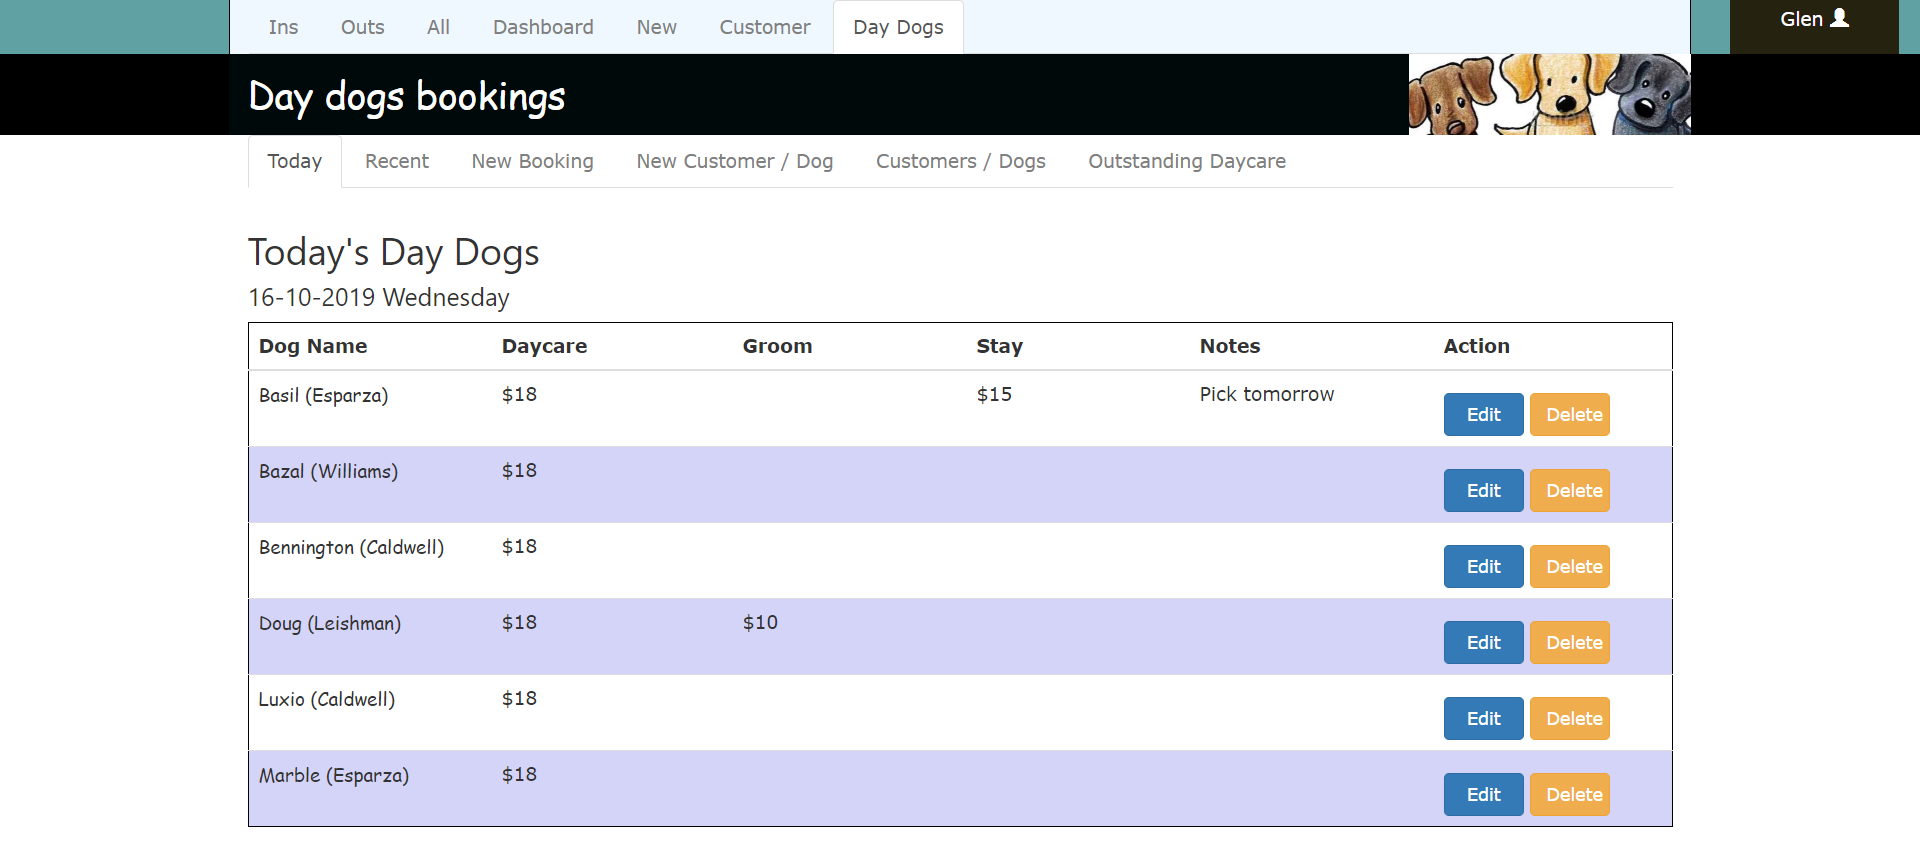Viewport: 1920px width, 852px height.
Task: View the Customers / Dogs tab
Action: point(960,161)
